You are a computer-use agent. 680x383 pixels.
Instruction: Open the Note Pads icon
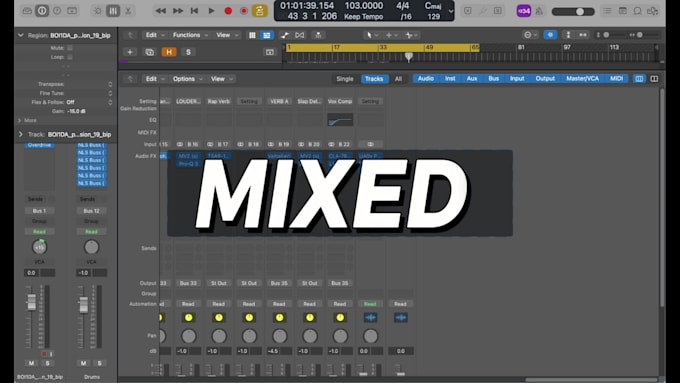click(622, 11)
